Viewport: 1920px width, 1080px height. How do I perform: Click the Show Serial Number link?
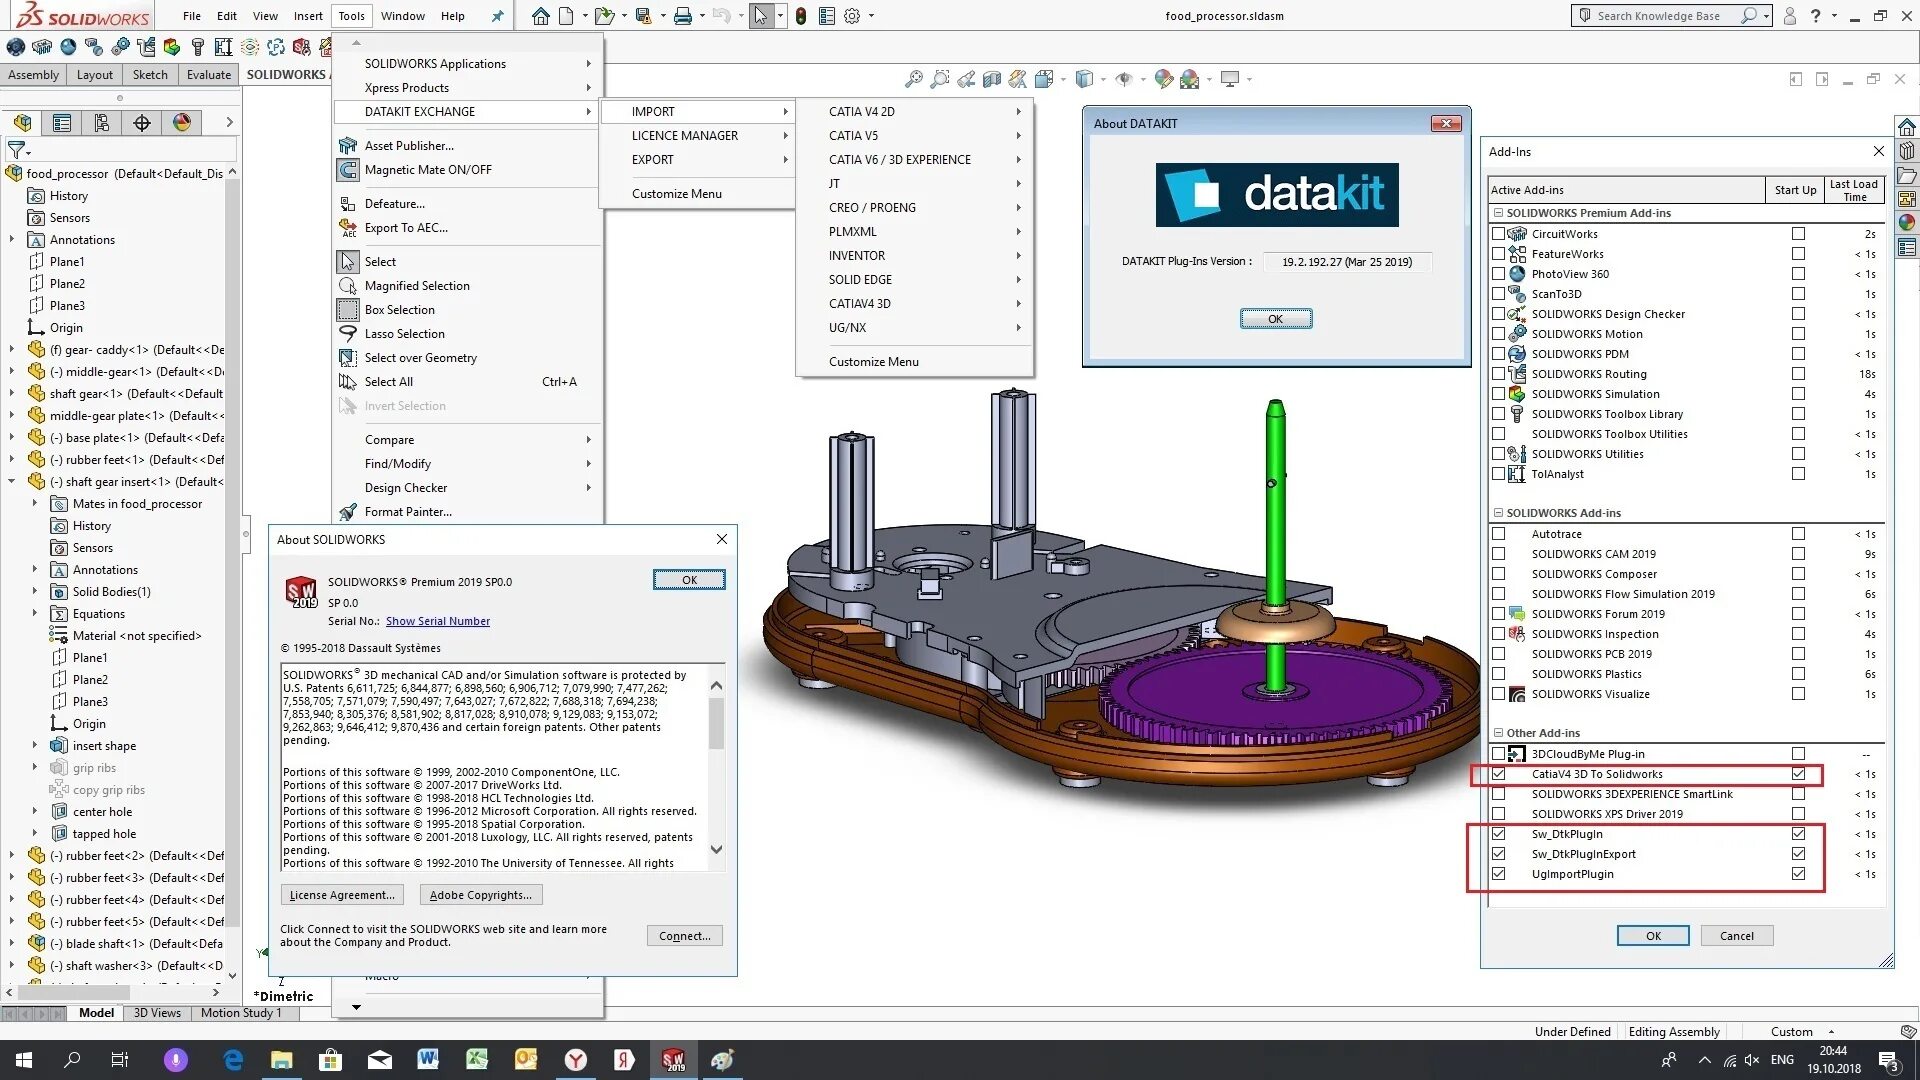[x=437, y=621]
